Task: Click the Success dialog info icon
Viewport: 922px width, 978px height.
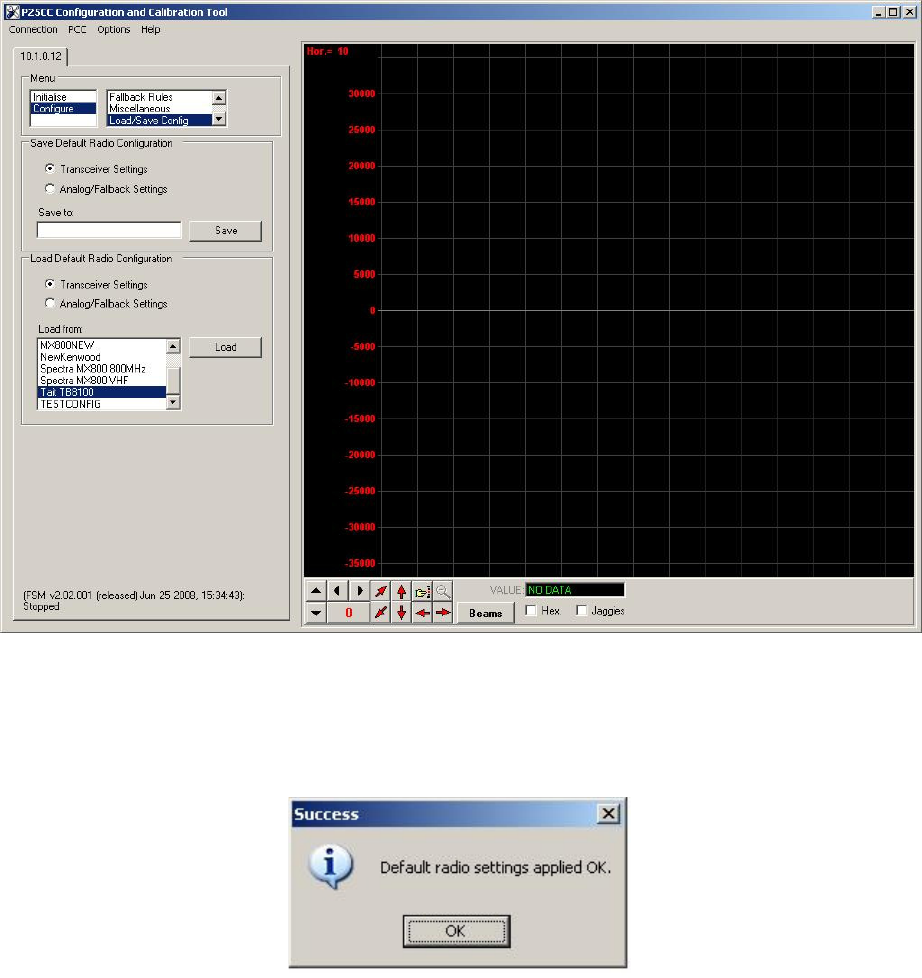Action: pos(331,866)
